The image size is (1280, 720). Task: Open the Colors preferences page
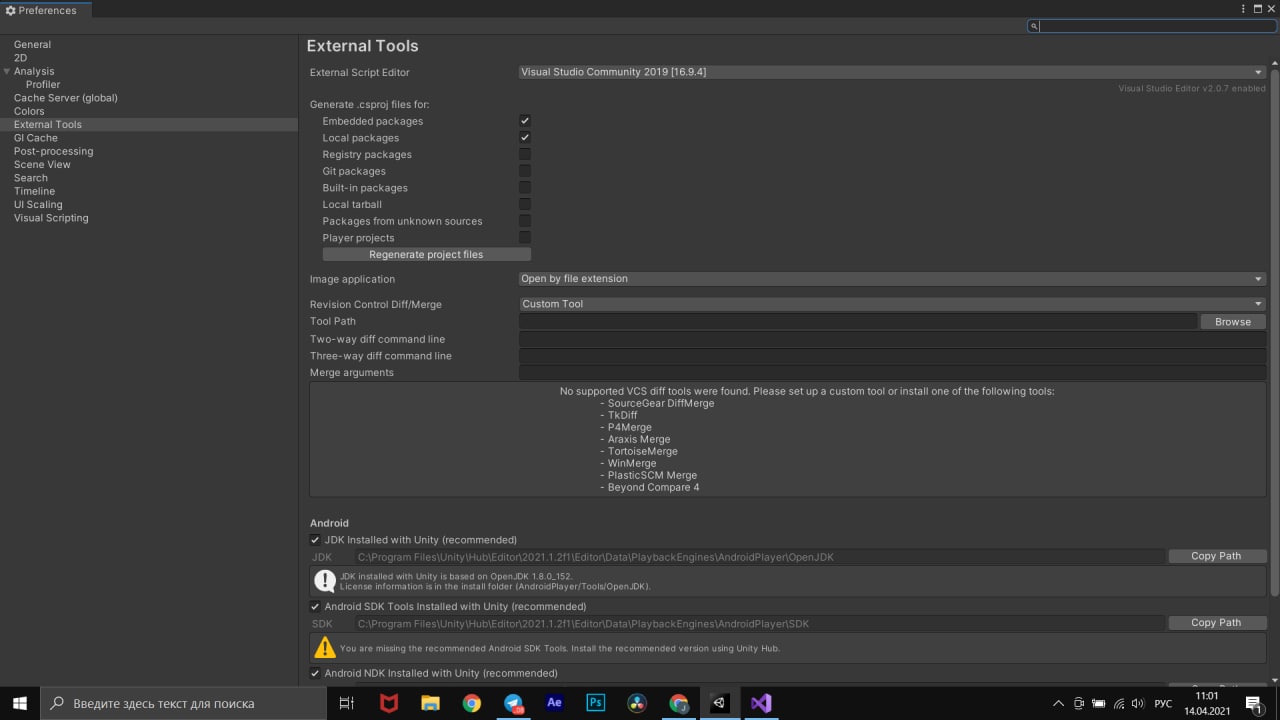pos(29,111)
